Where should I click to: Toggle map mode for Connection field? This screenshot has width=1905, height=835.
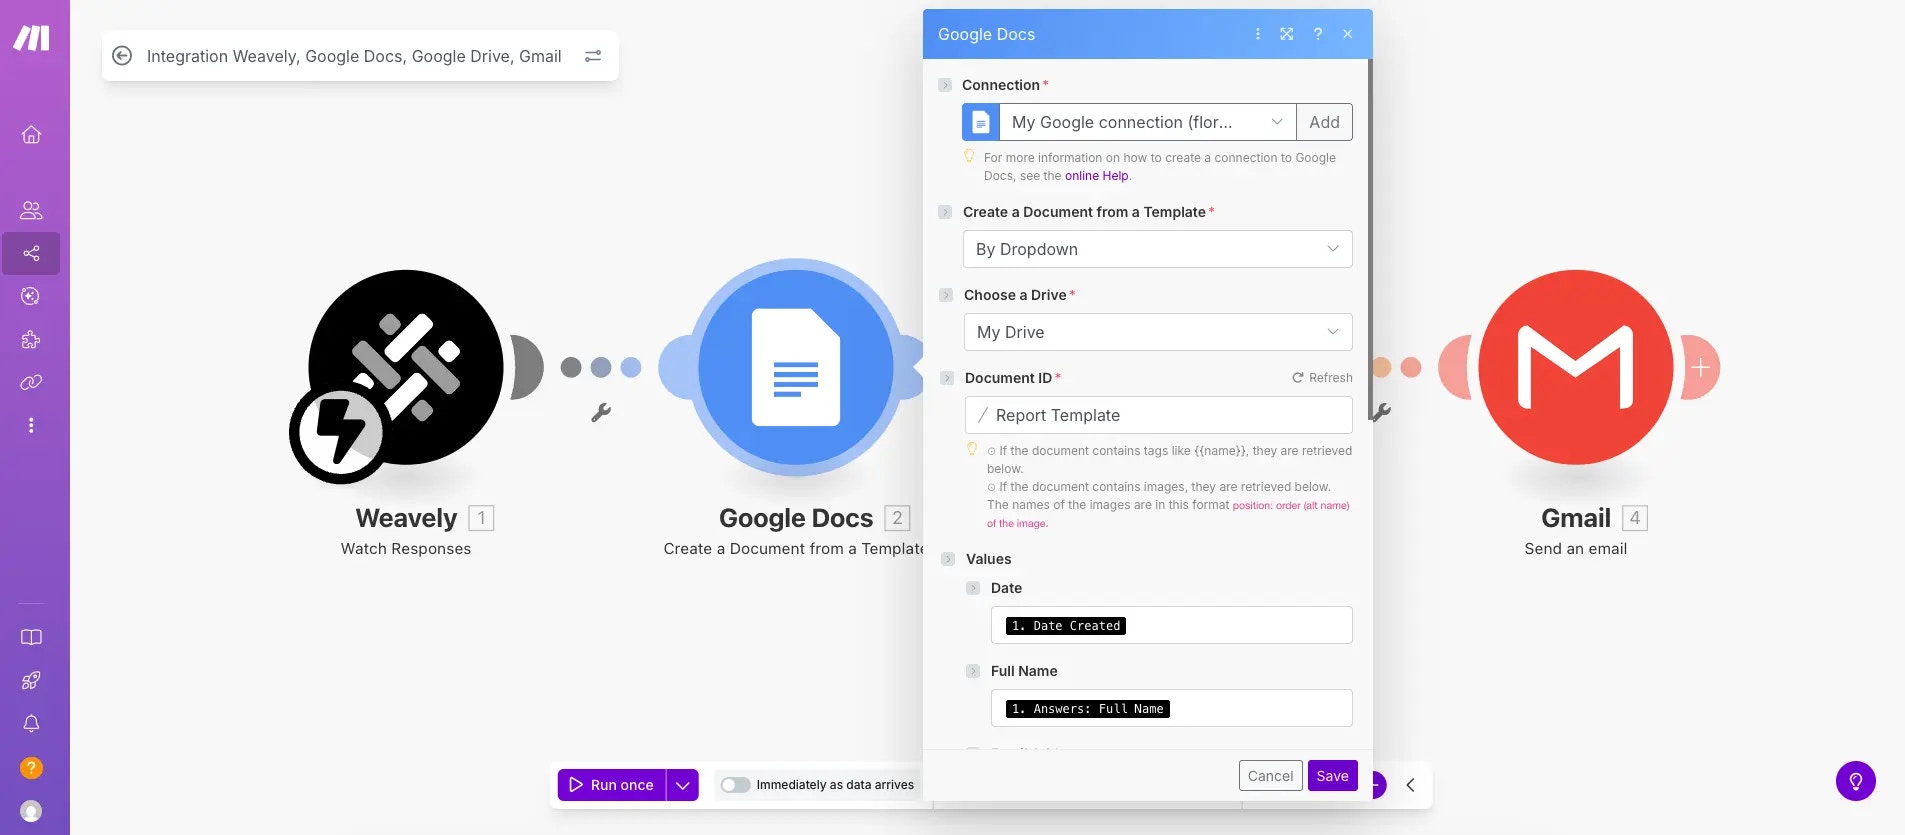(x=945, y=85)
